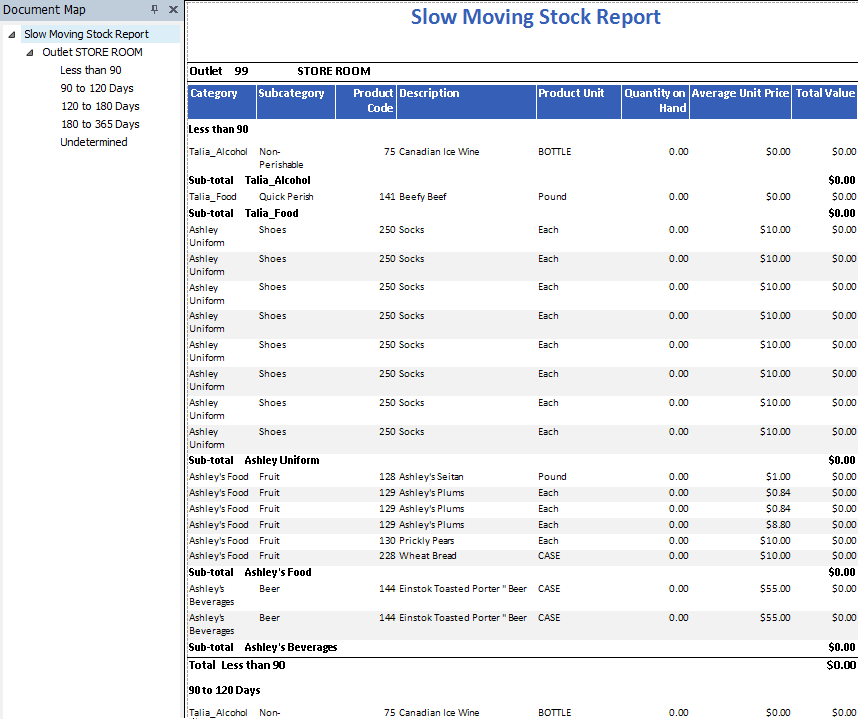
Task: Click the Quantity on Hand header
Action: coord(655,100)
